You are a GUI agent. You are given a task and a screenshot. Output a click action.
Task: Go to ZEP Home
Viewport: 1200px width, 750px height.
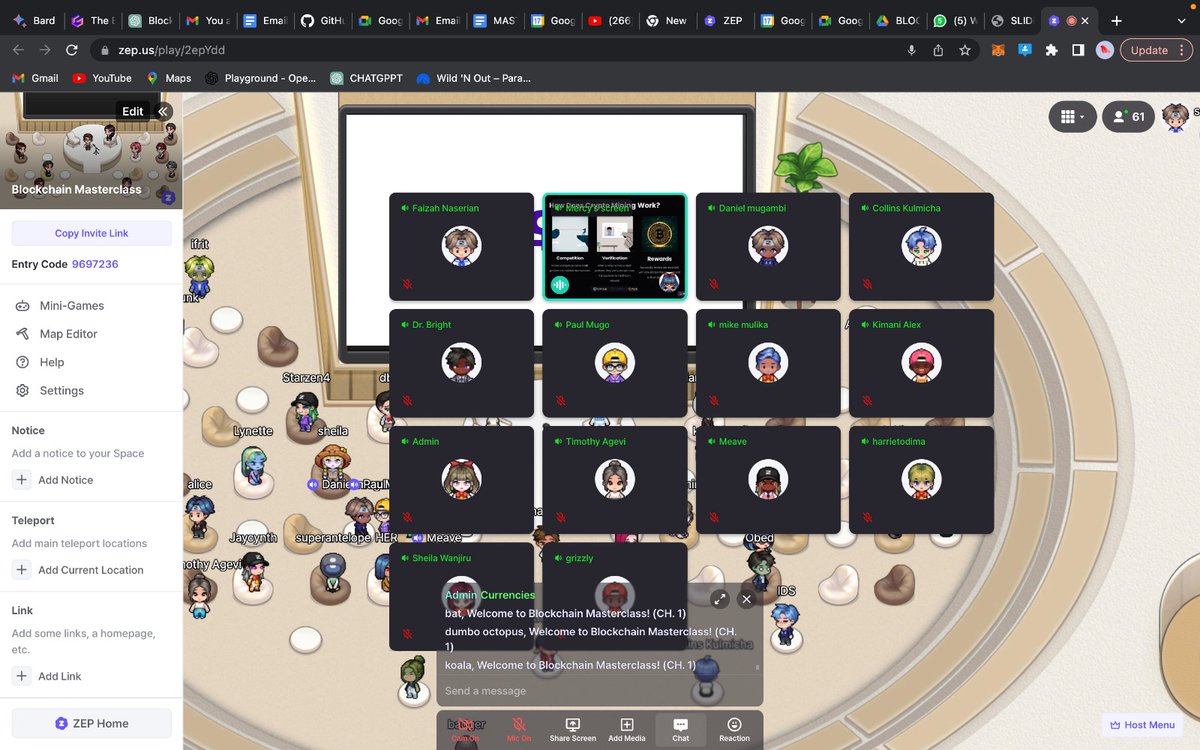point(91,723)
